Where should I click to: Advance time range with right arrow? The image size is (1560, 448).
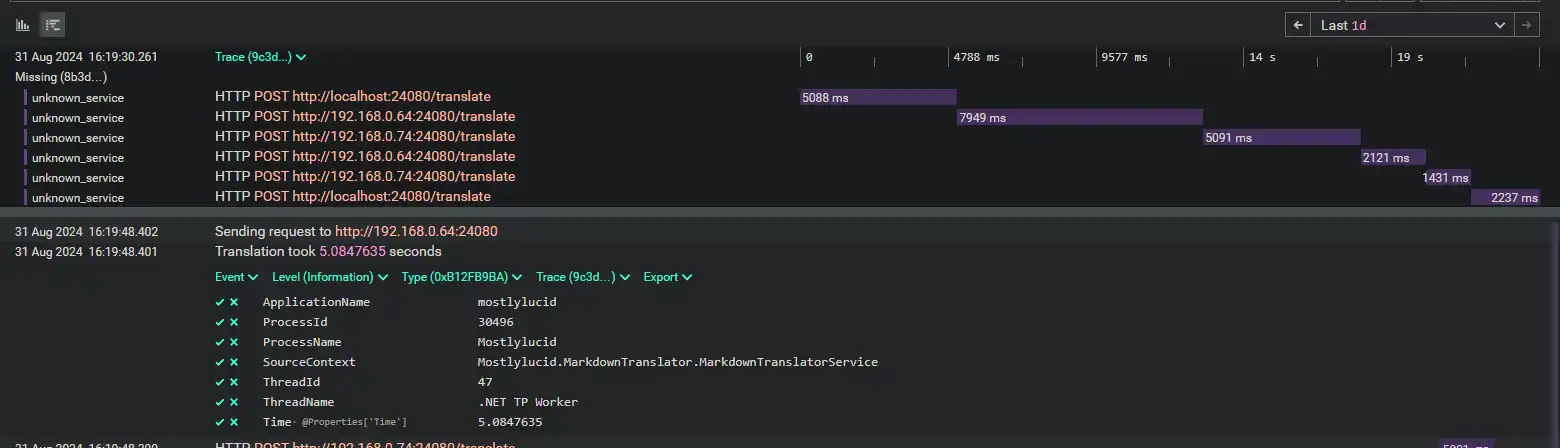tap(1527, 25)
